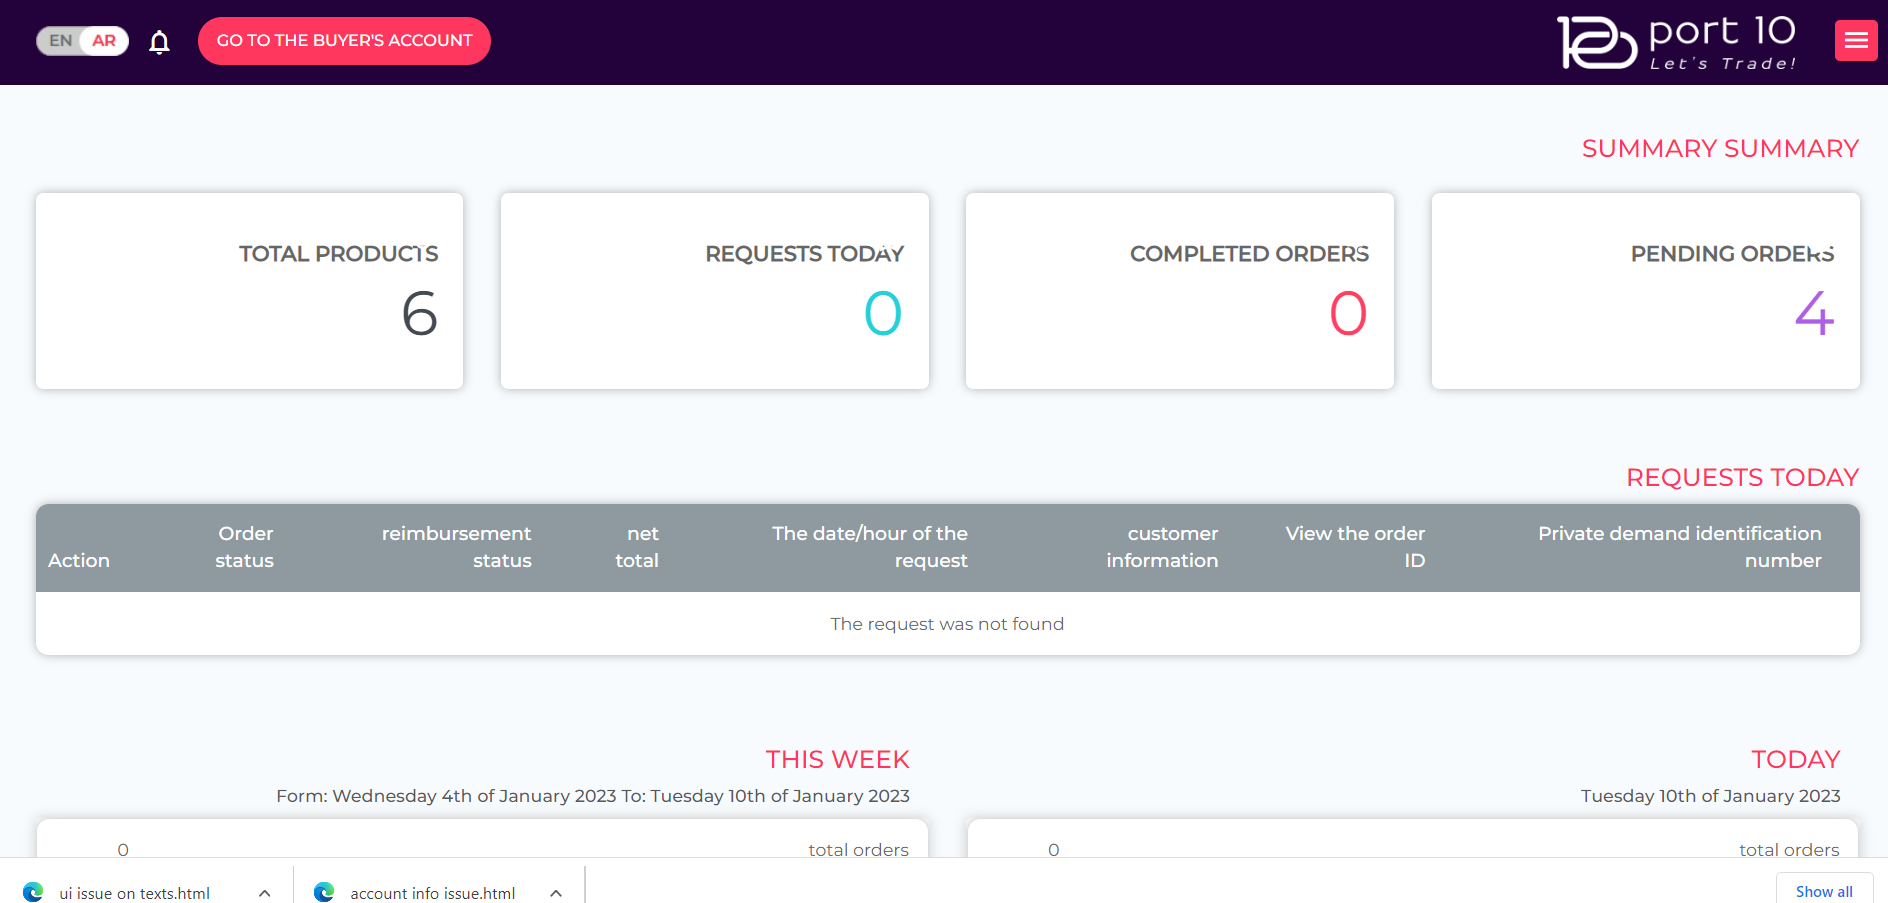The height and width of the screenshot is (903, 1888).
Task: Switch language to AR
Action: pyautogui.click(x=104, y=41)
